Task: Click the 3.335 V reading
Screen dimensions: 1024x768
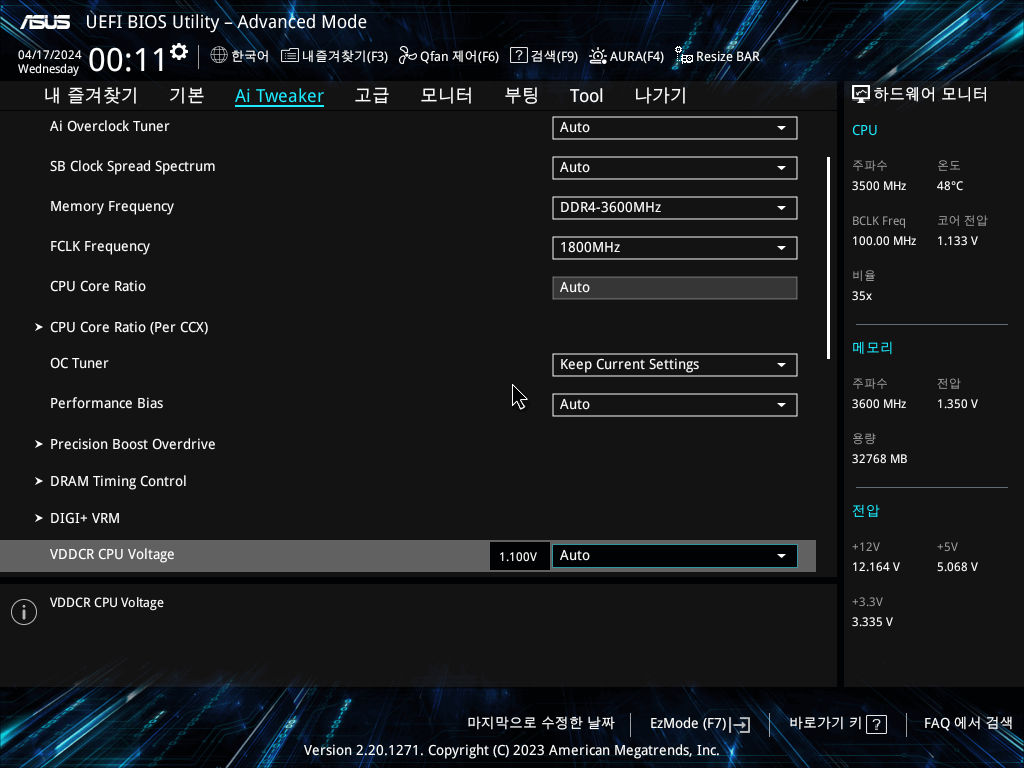Action: click(x=872, y=622)
